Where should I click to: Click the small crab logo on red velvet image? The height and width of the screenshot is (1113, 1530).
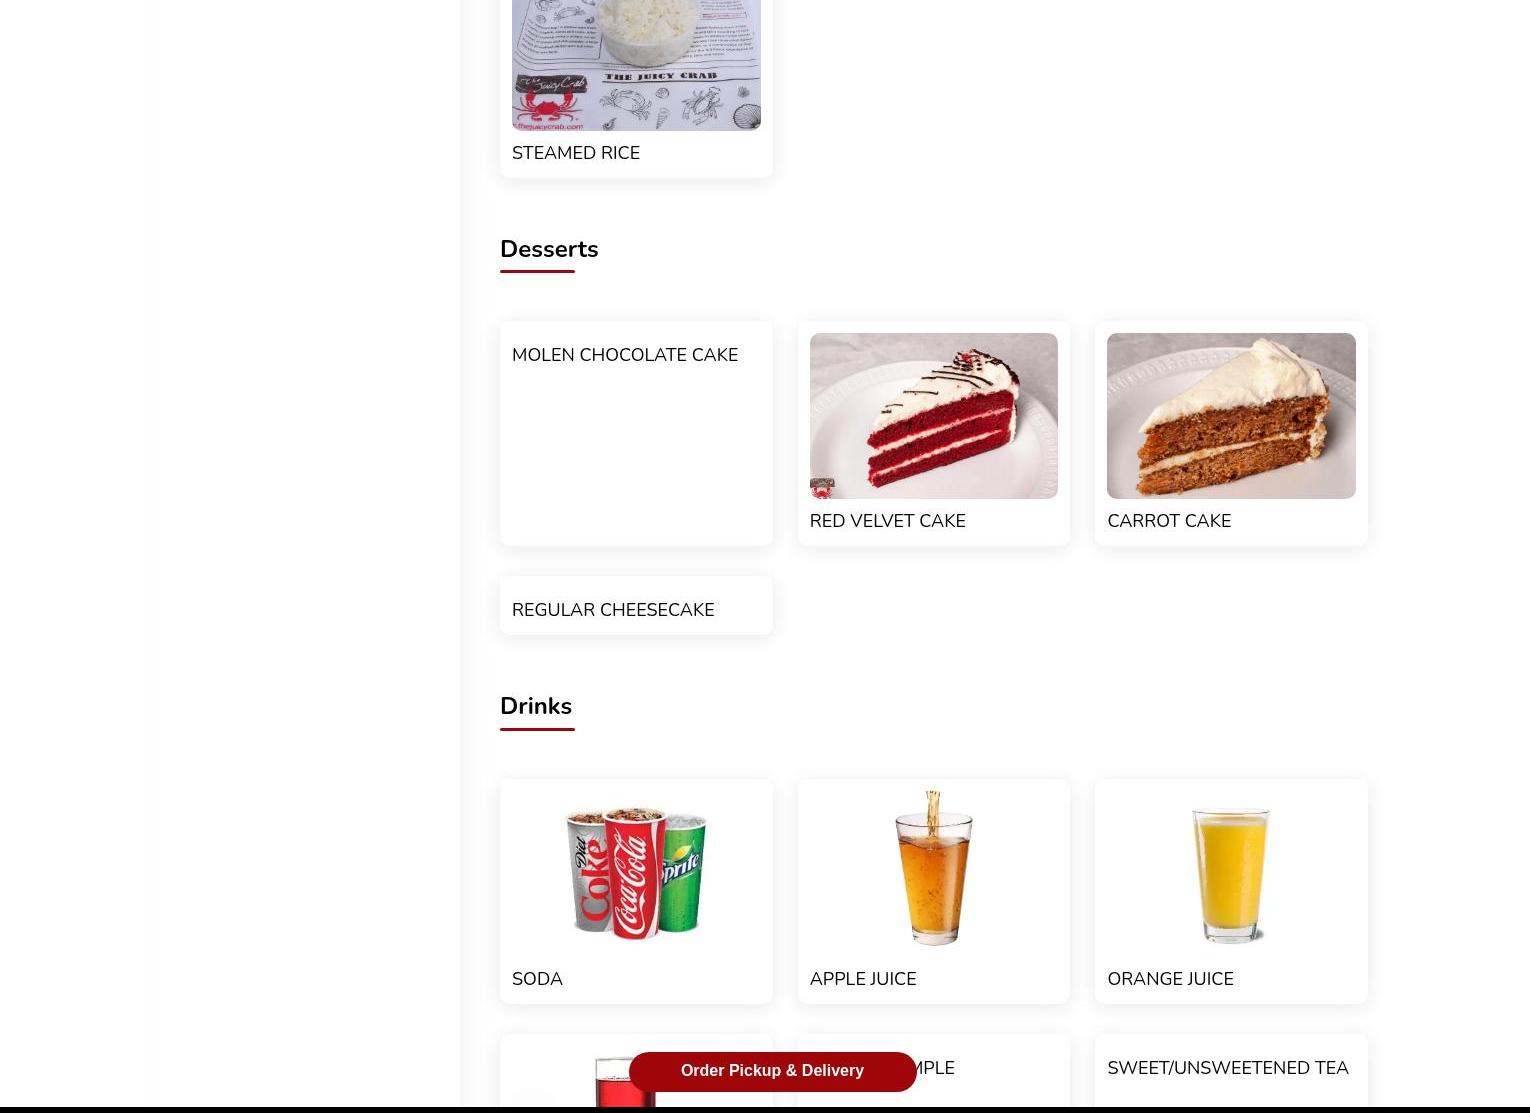click(x=822, y=488)
